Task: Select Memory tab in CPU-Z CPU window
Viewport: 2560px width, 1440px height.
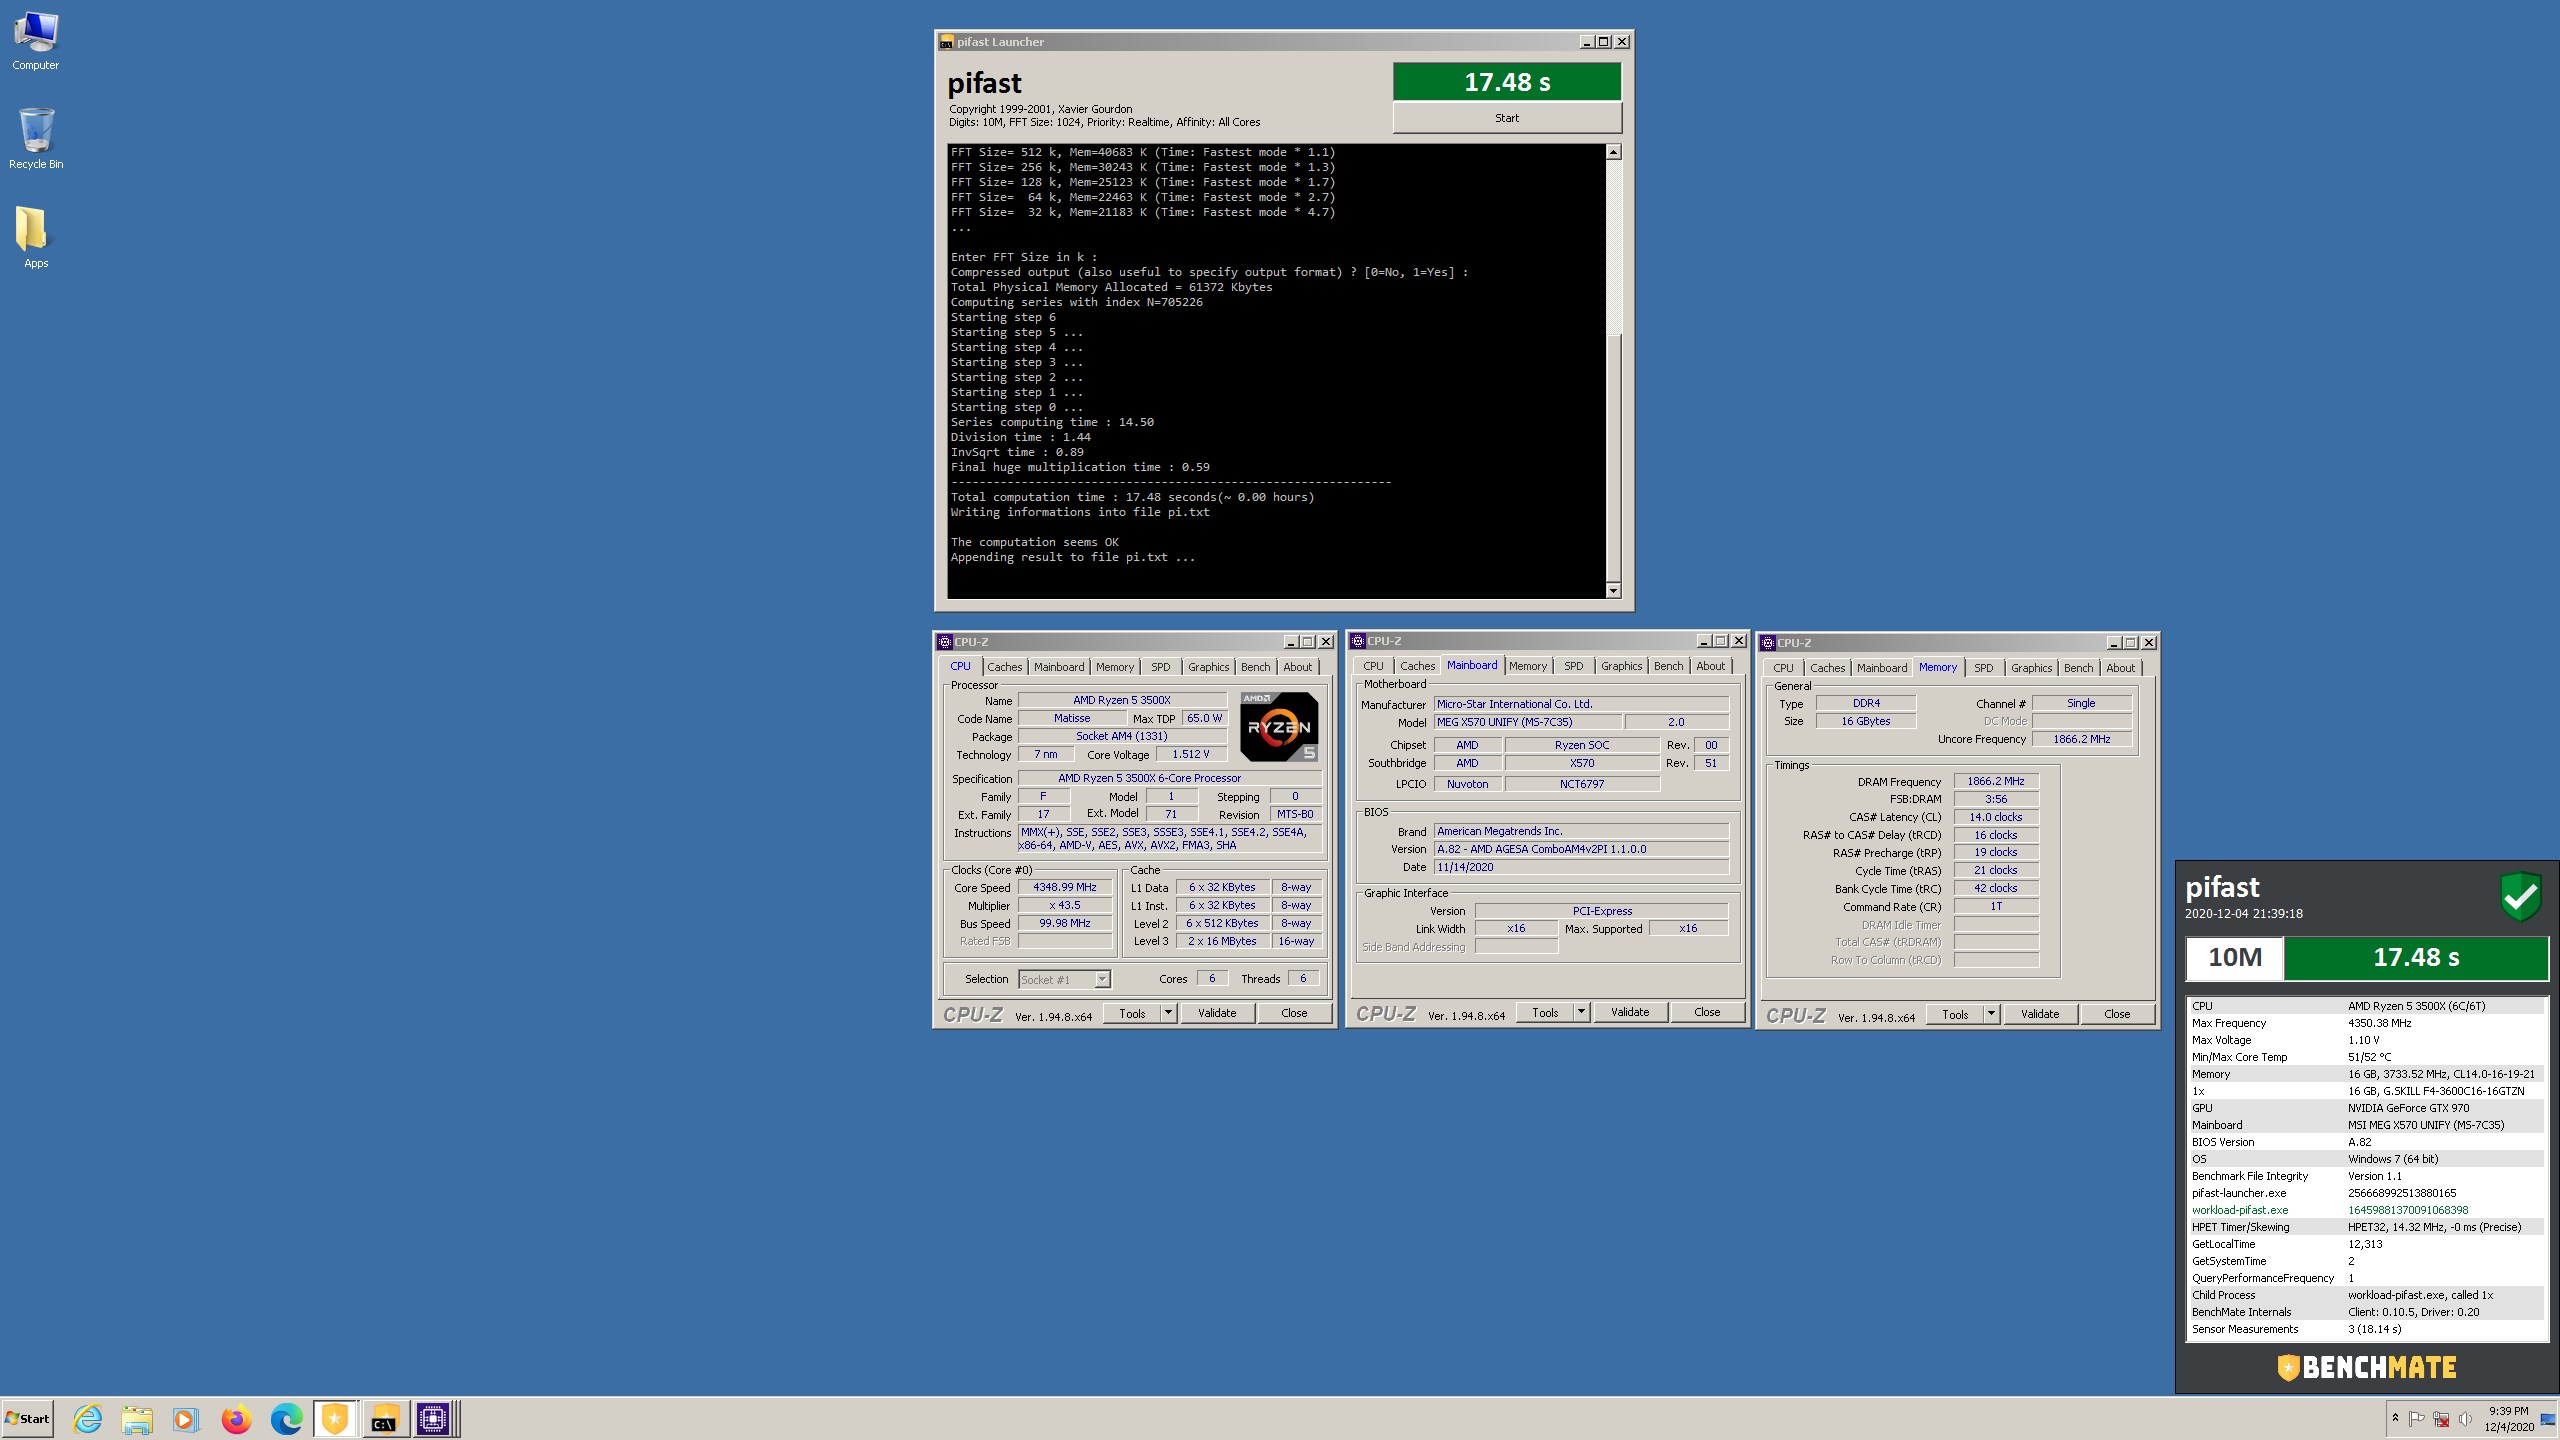Action: [1115, 667]
